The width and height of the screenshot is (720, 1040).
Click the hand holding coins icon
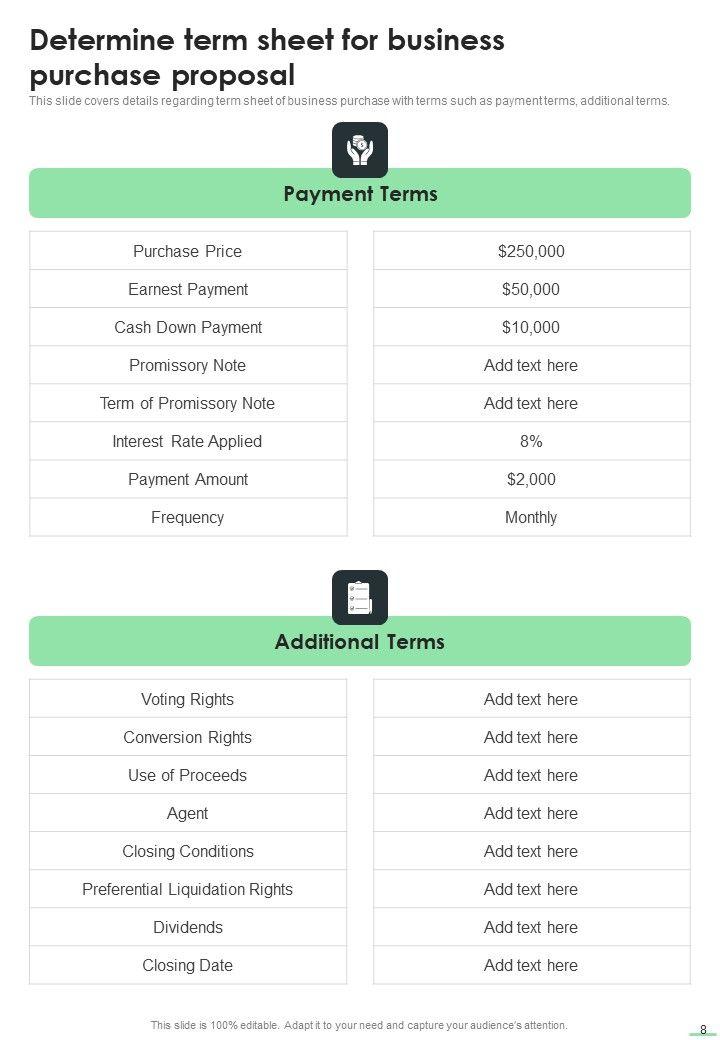coord(360,150)
